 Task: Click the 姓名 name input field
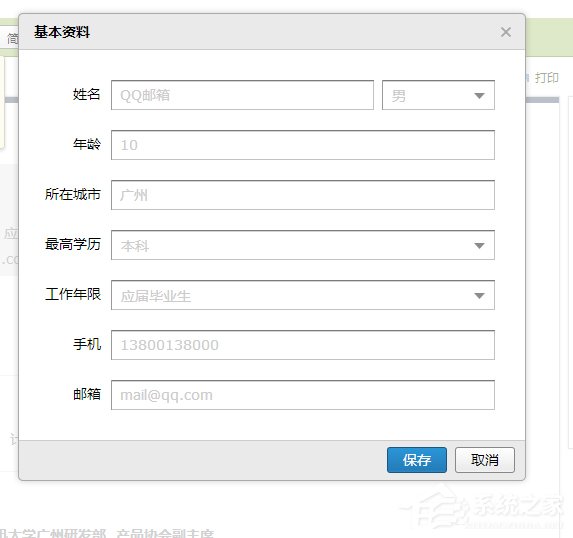[242, 95]
